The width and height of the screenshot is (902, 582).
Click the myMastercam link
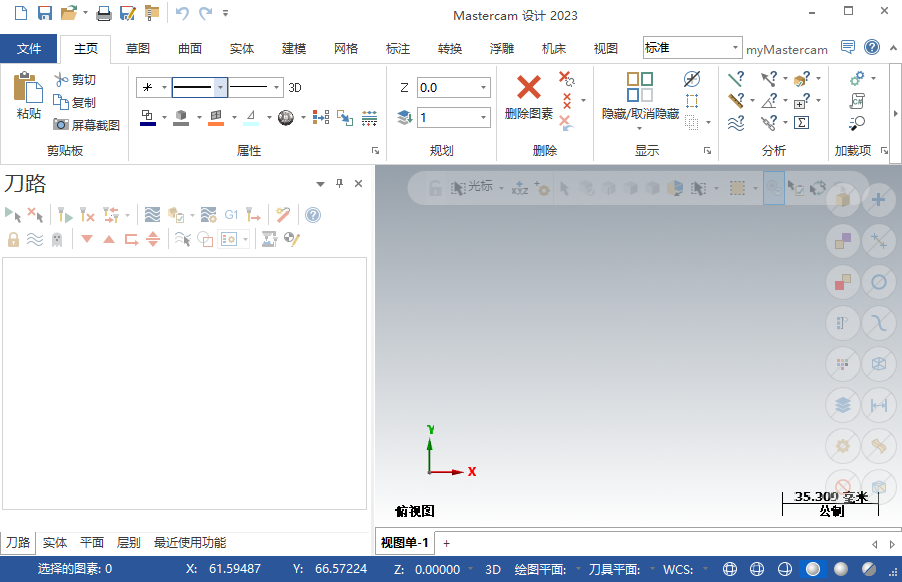point(787,49)
